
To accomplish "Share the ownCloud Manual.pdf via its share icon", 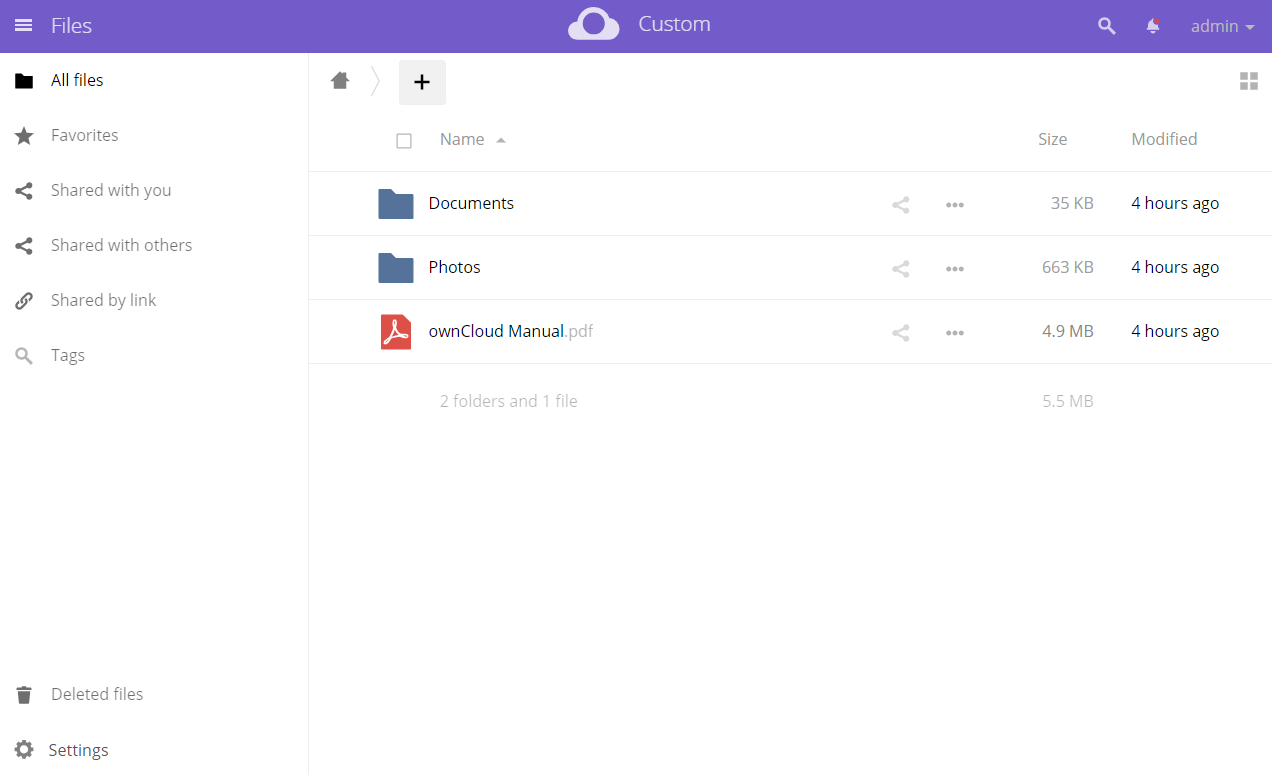I will pos(900,332).
